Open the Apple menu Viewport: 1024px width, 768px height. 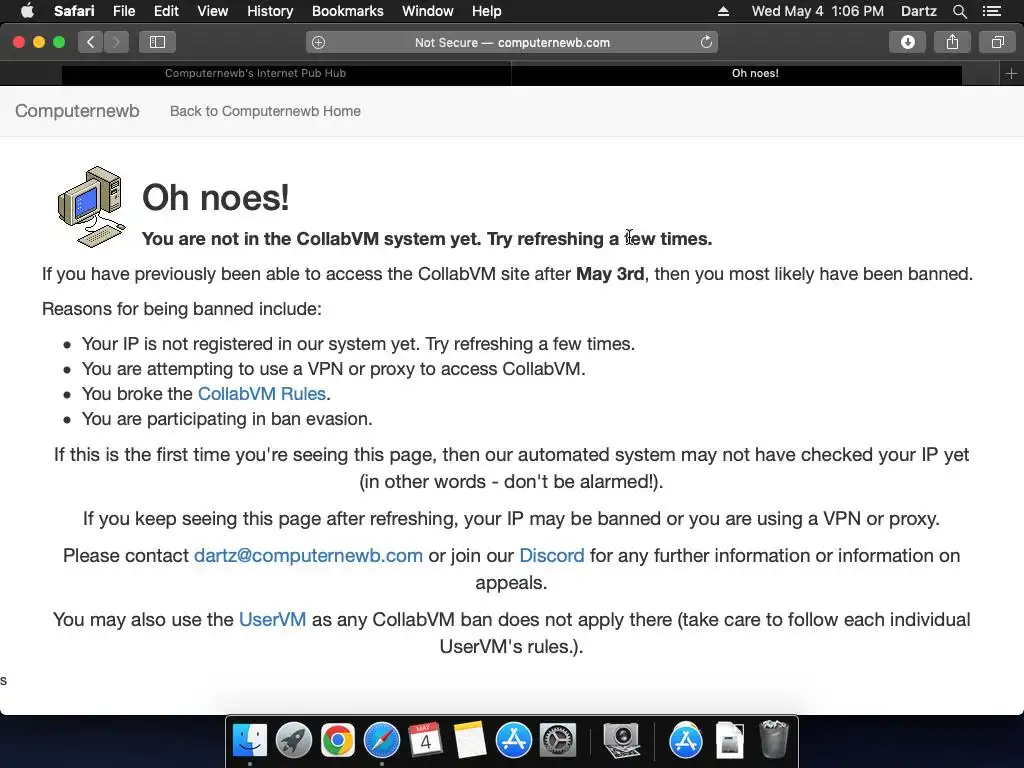27,11
